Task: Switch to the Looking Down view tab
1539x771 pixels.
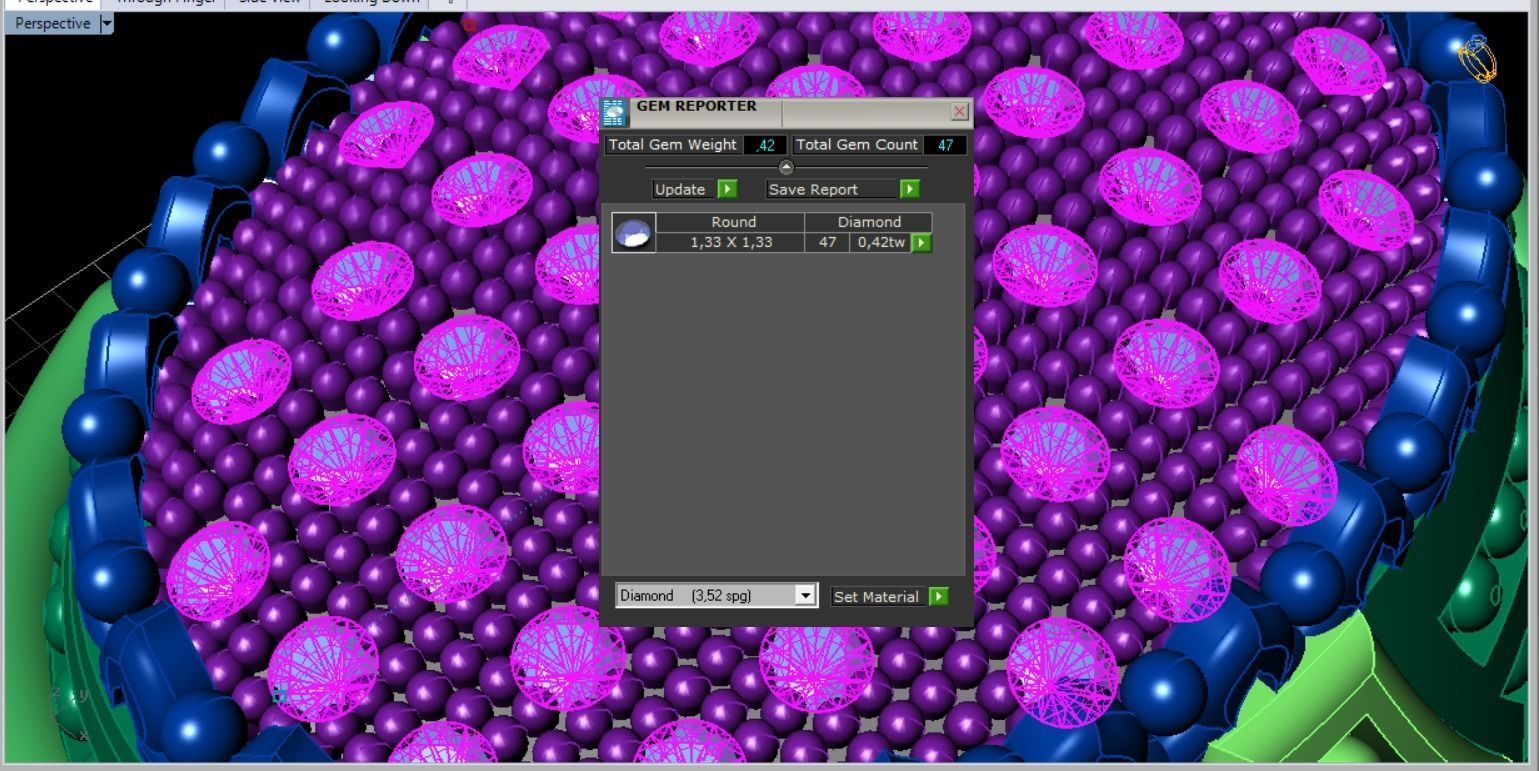Action: pos(370,3)
